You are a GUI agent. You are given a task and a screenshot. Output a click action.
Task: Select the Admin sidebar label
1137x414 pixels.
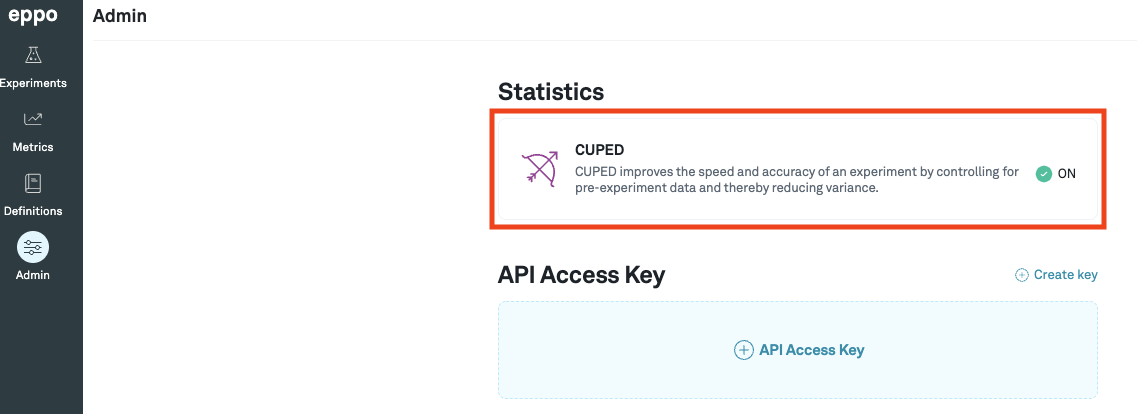click(x=33, y=275)
